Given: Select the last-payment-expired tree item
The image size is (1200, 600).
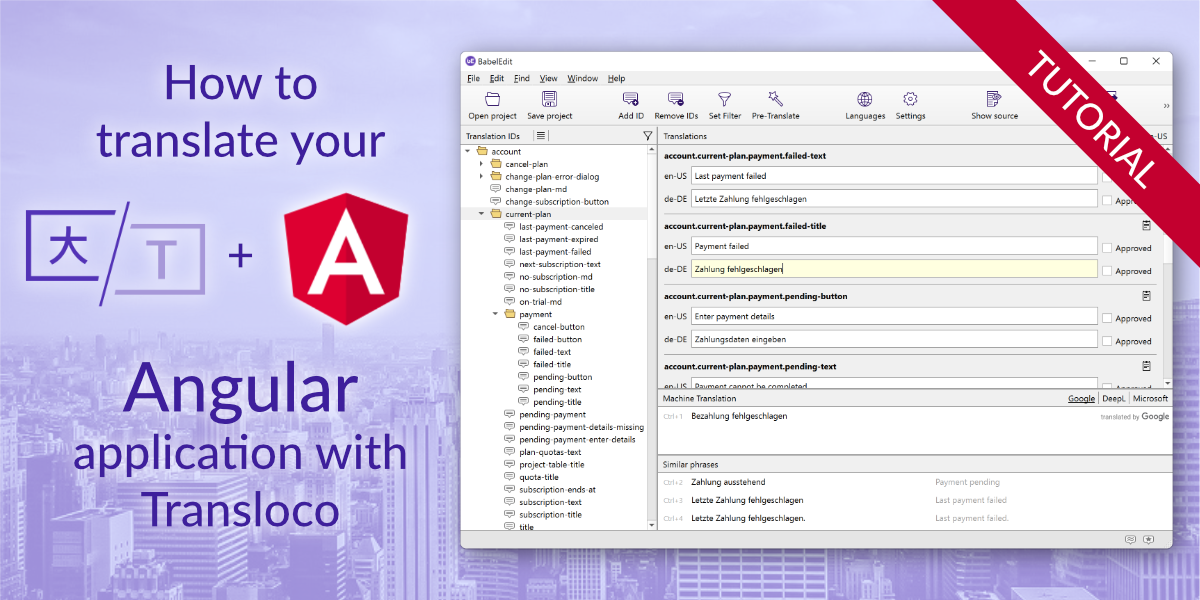Looking at the screenshot, I should (x=559, y=239).
